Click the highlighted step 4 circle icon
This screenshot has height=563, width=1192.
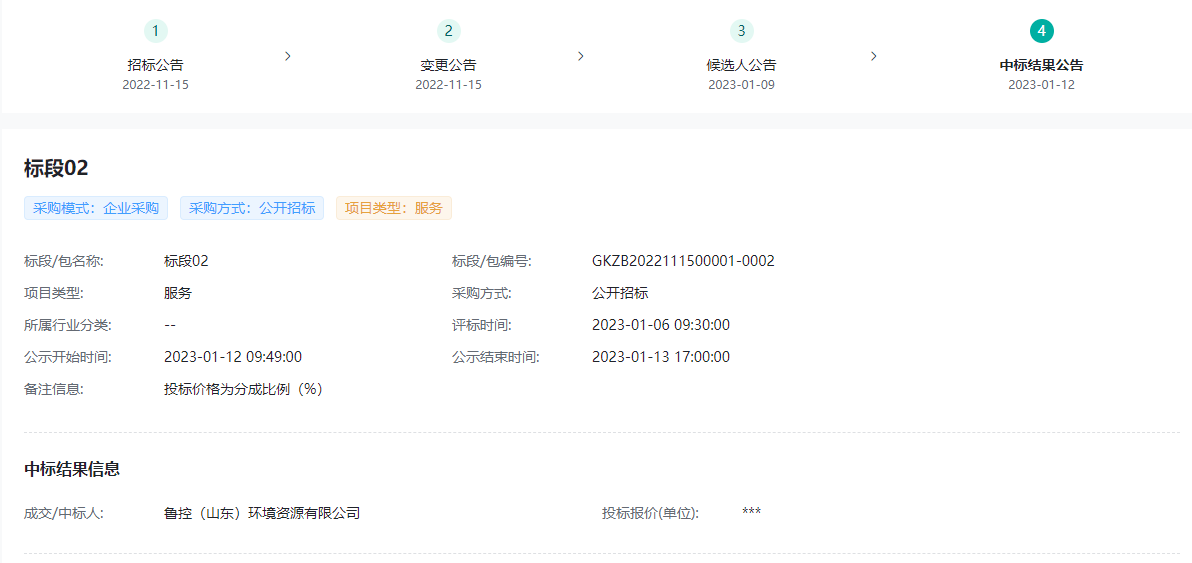pyautogui.click(x=1041, y=31)
